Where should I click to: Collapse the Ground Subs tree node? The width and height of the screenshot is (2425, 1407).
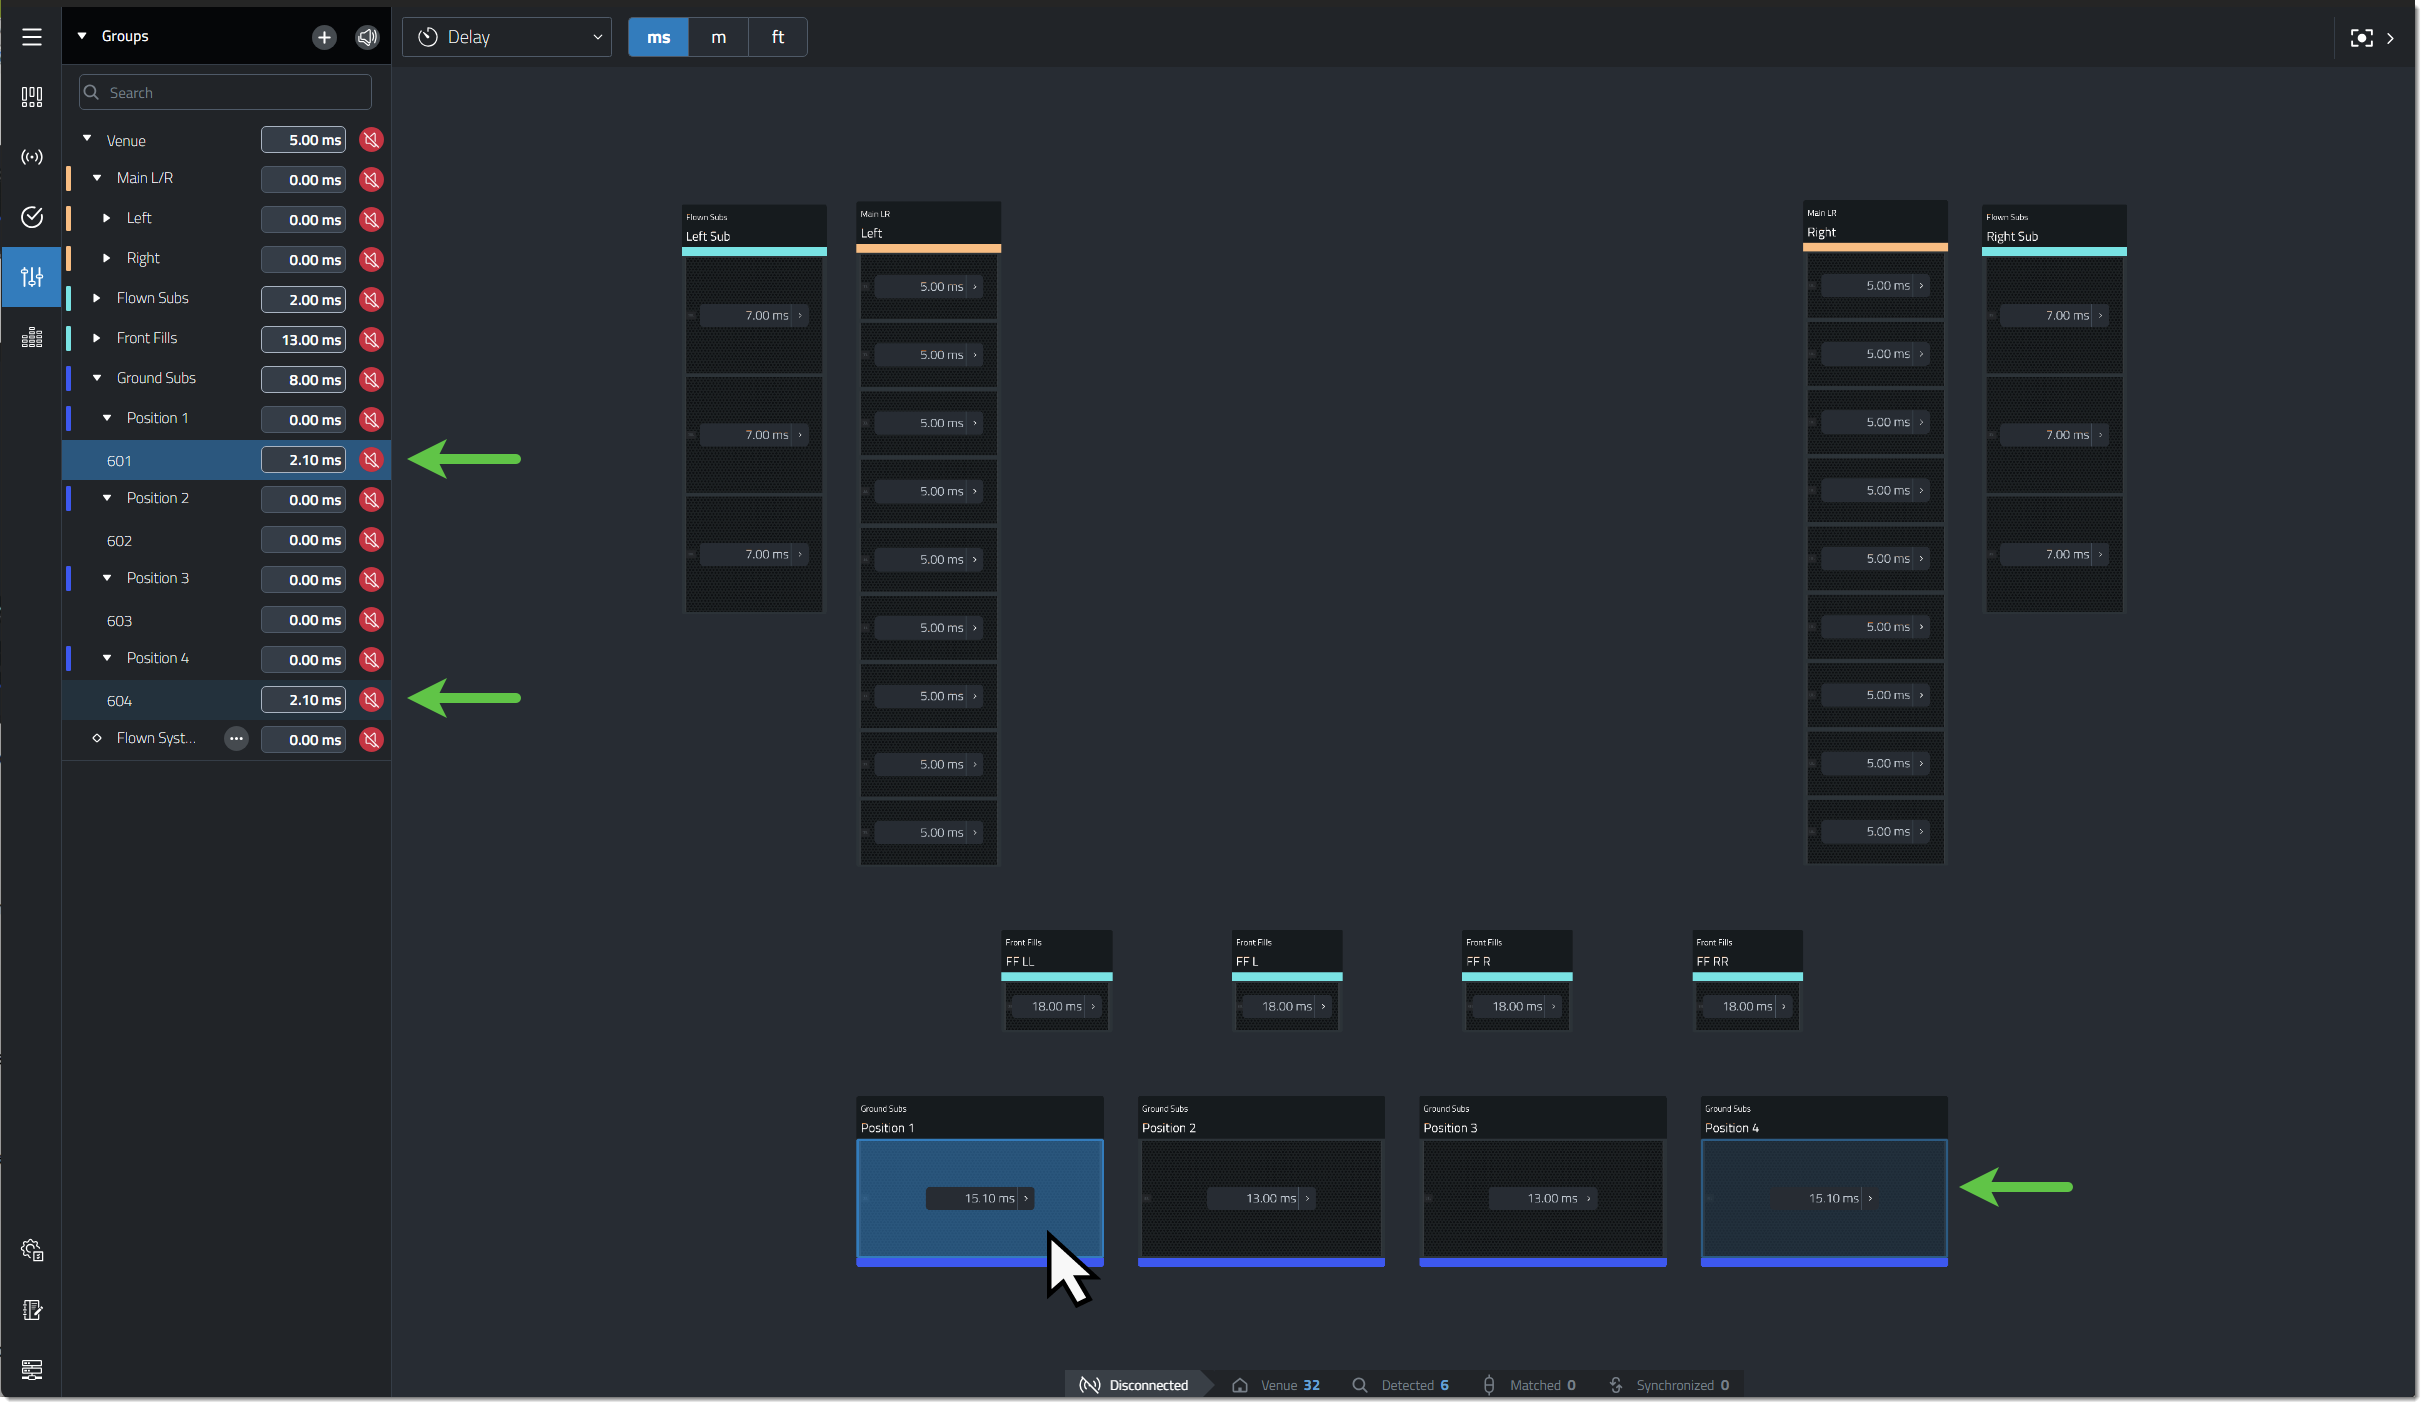[97, 378]
